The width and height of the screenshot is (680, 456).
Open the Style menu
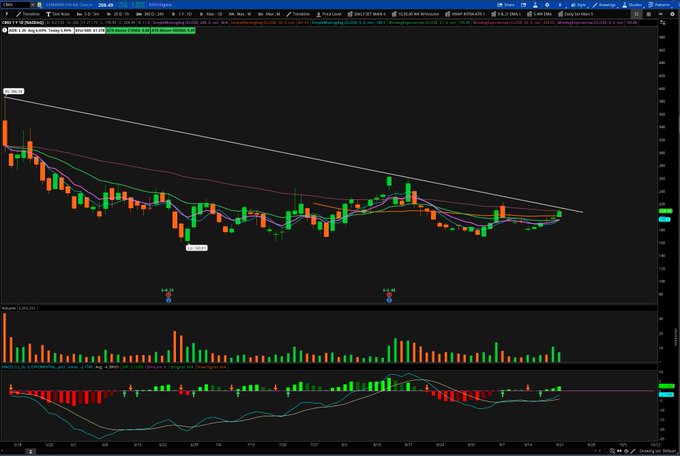(579, 5)
